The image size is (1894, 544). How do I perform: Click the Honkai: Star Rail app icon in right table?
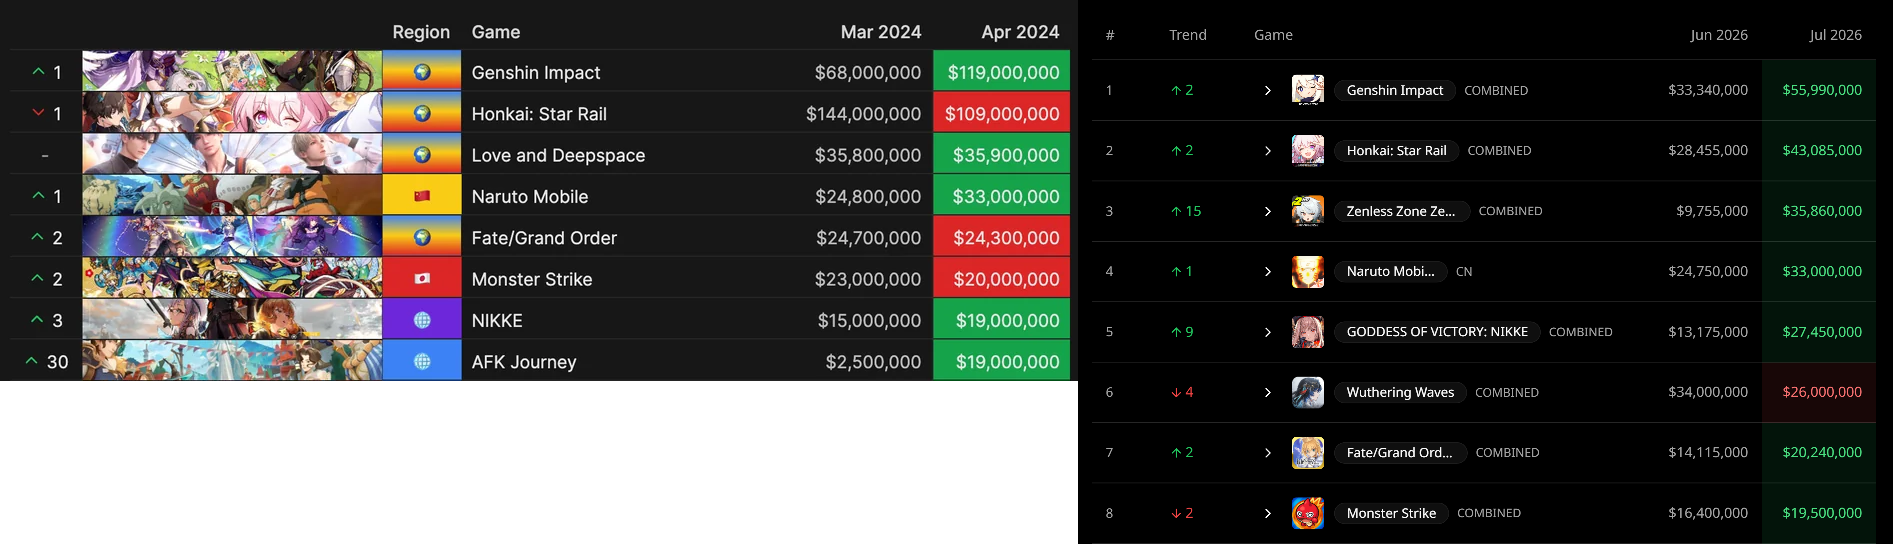[1308, 151]
